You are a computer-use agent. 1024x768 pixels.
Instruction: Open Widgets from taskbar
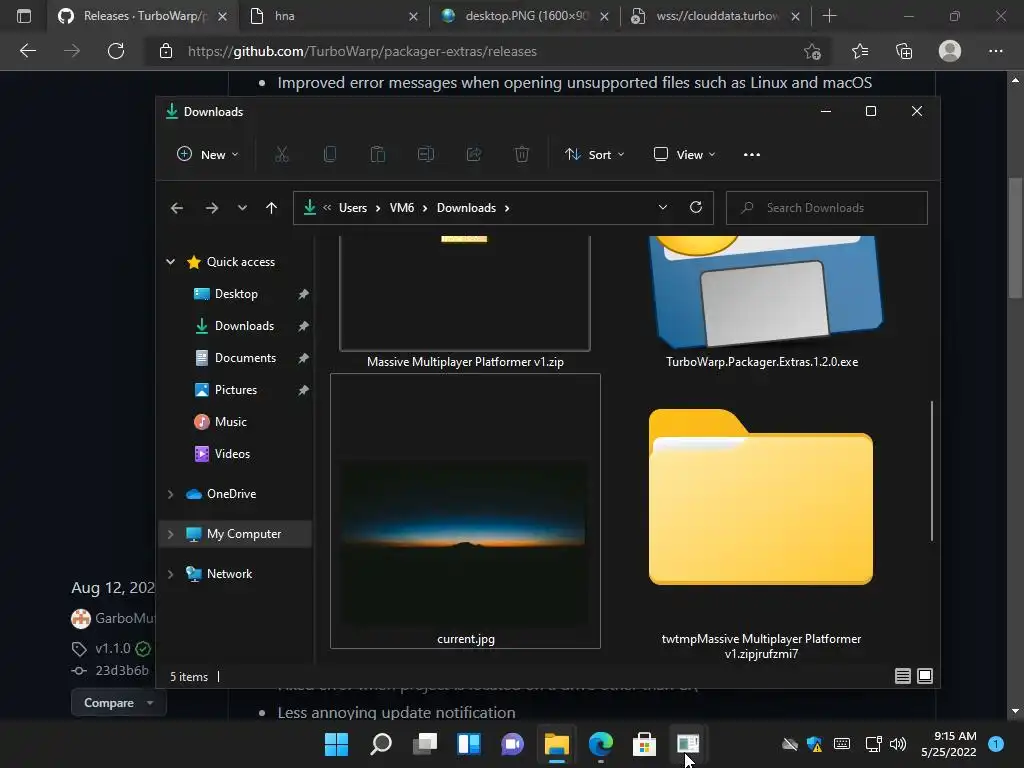[469, 744]
